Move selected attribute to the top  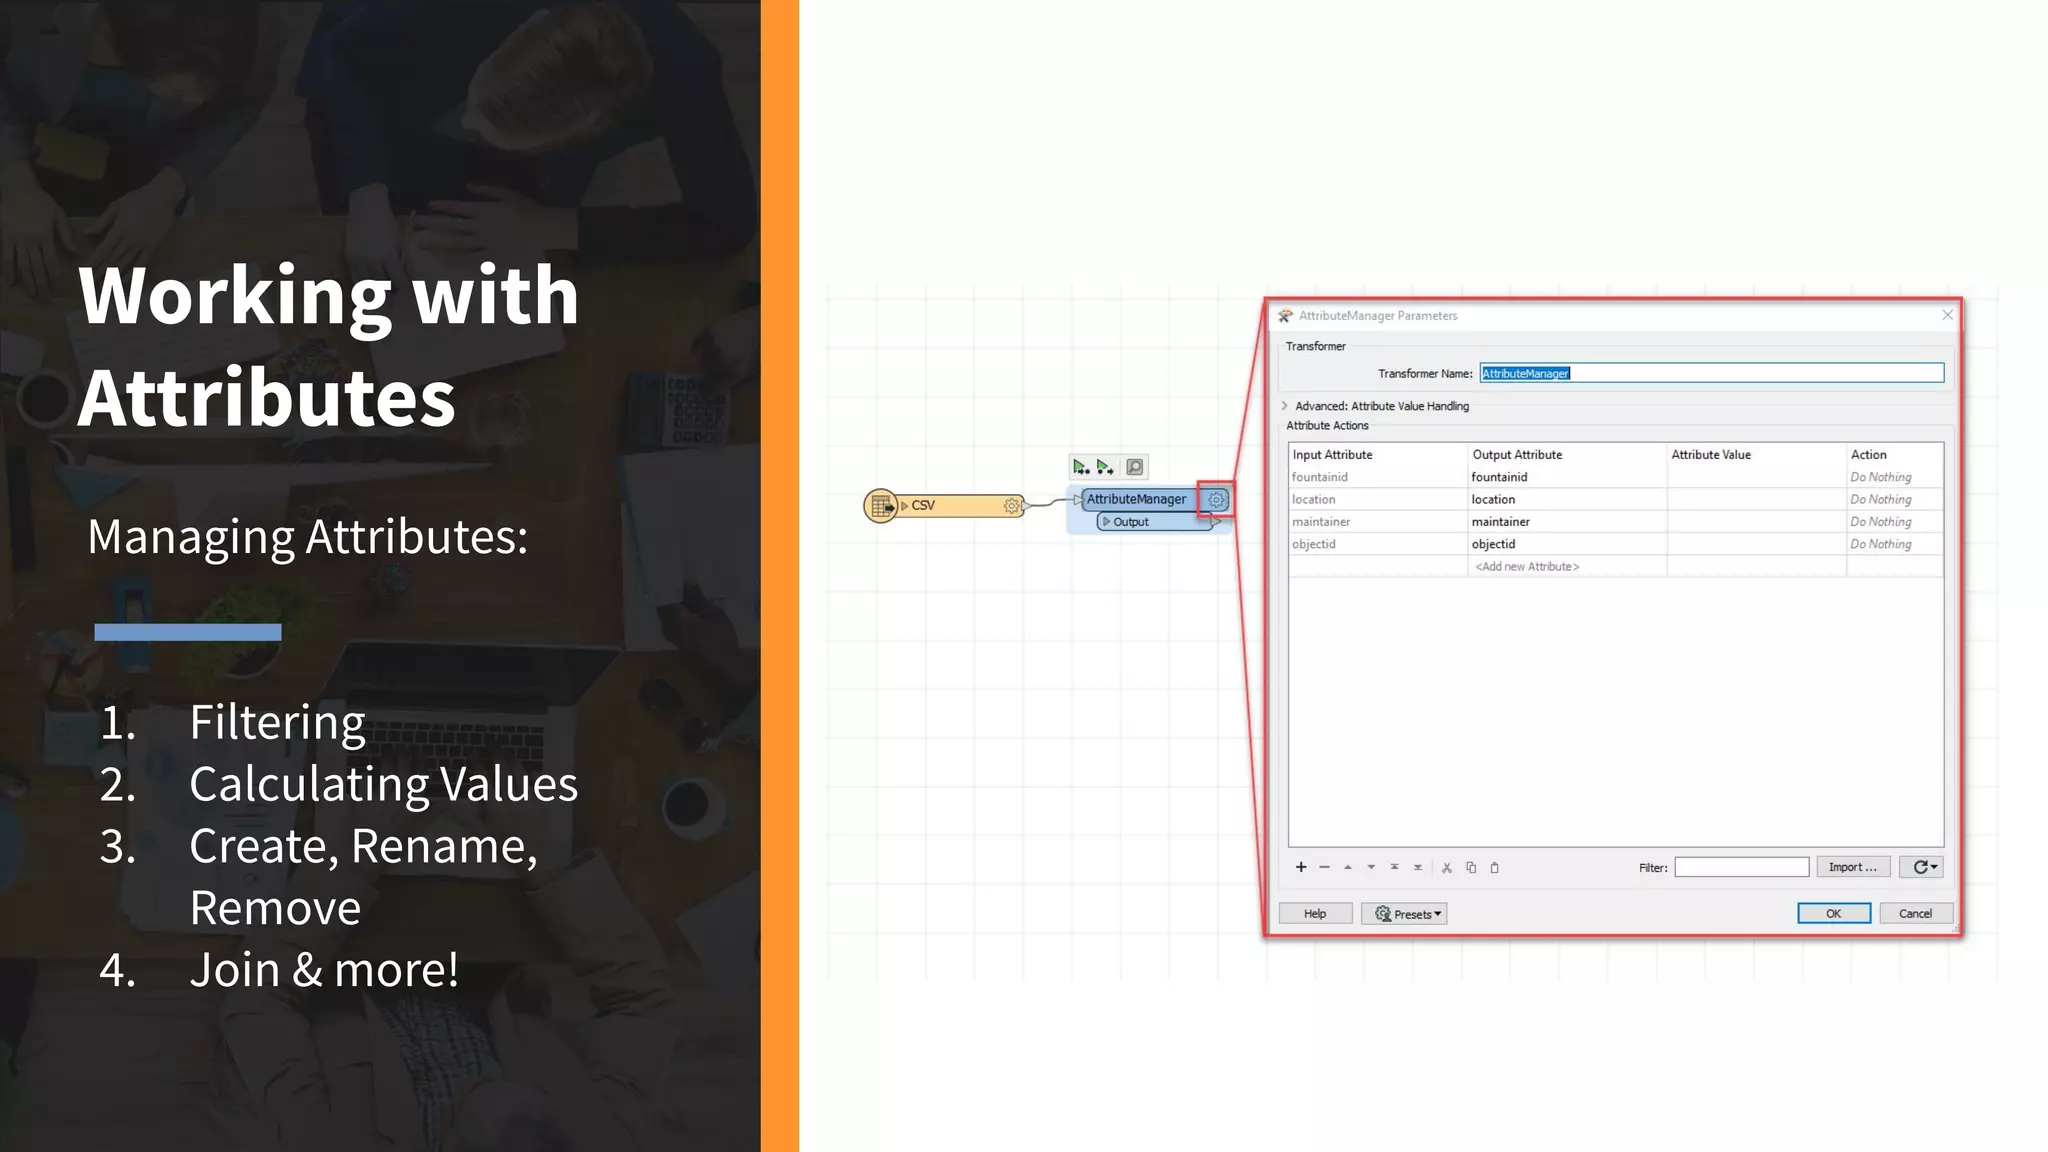click(x=1394, y=867)
